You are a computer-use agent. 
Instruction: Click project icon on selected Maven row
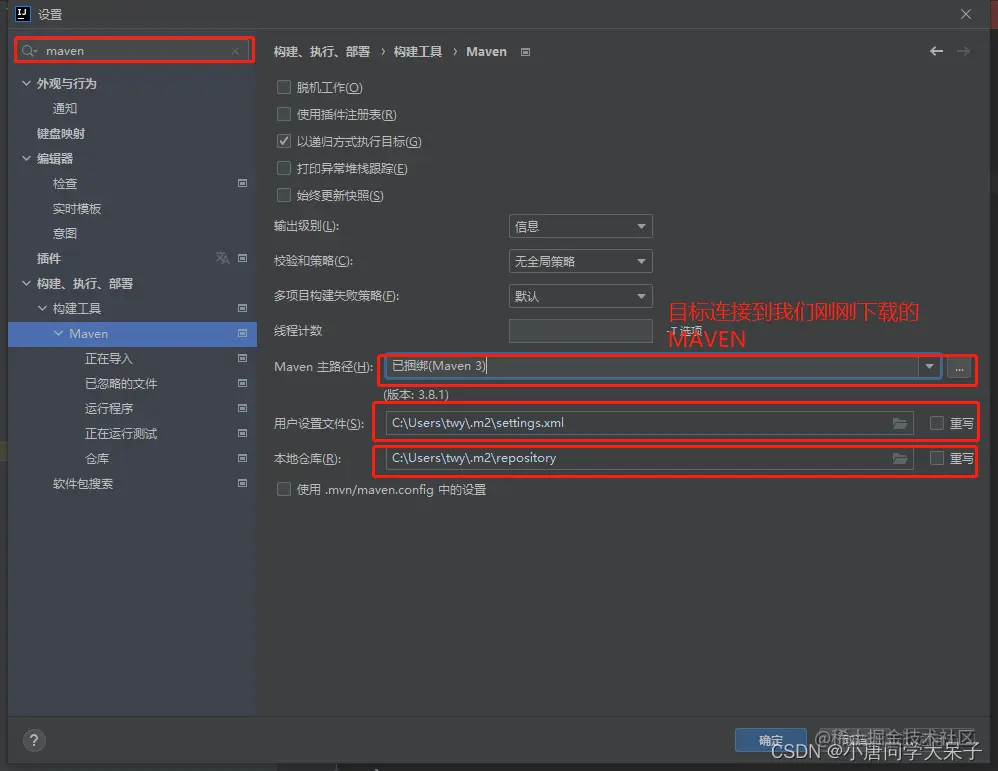pyautogui.click(x=242, y=333)
